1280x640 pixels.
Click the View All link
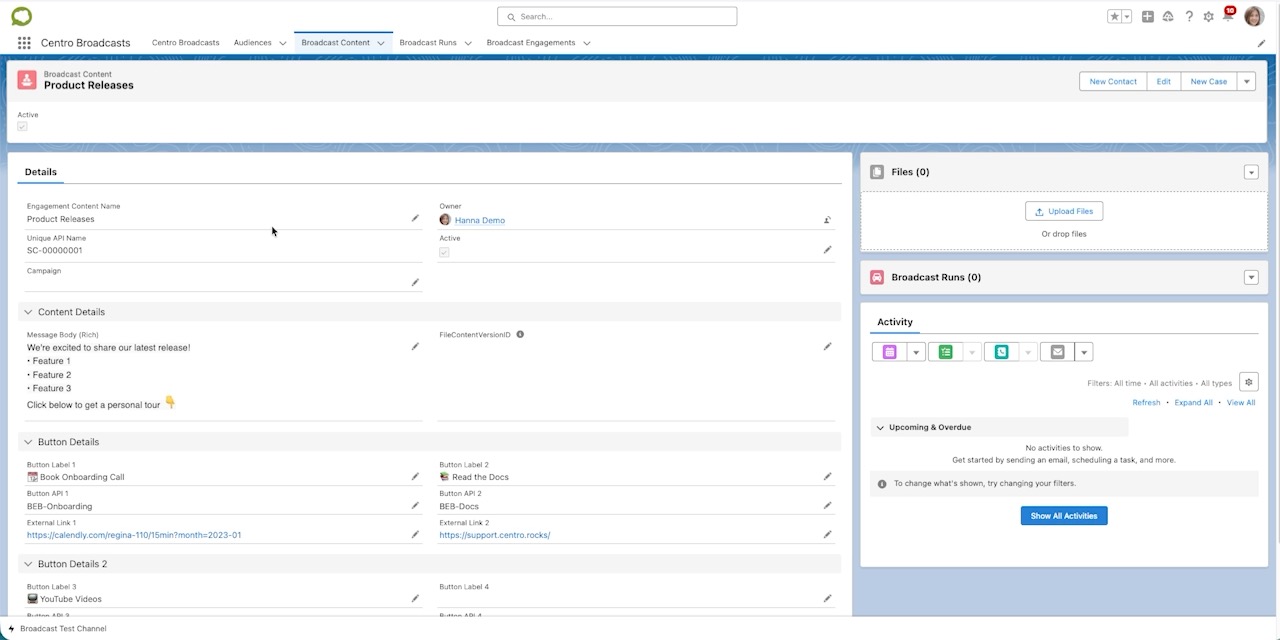[1241, 403]
